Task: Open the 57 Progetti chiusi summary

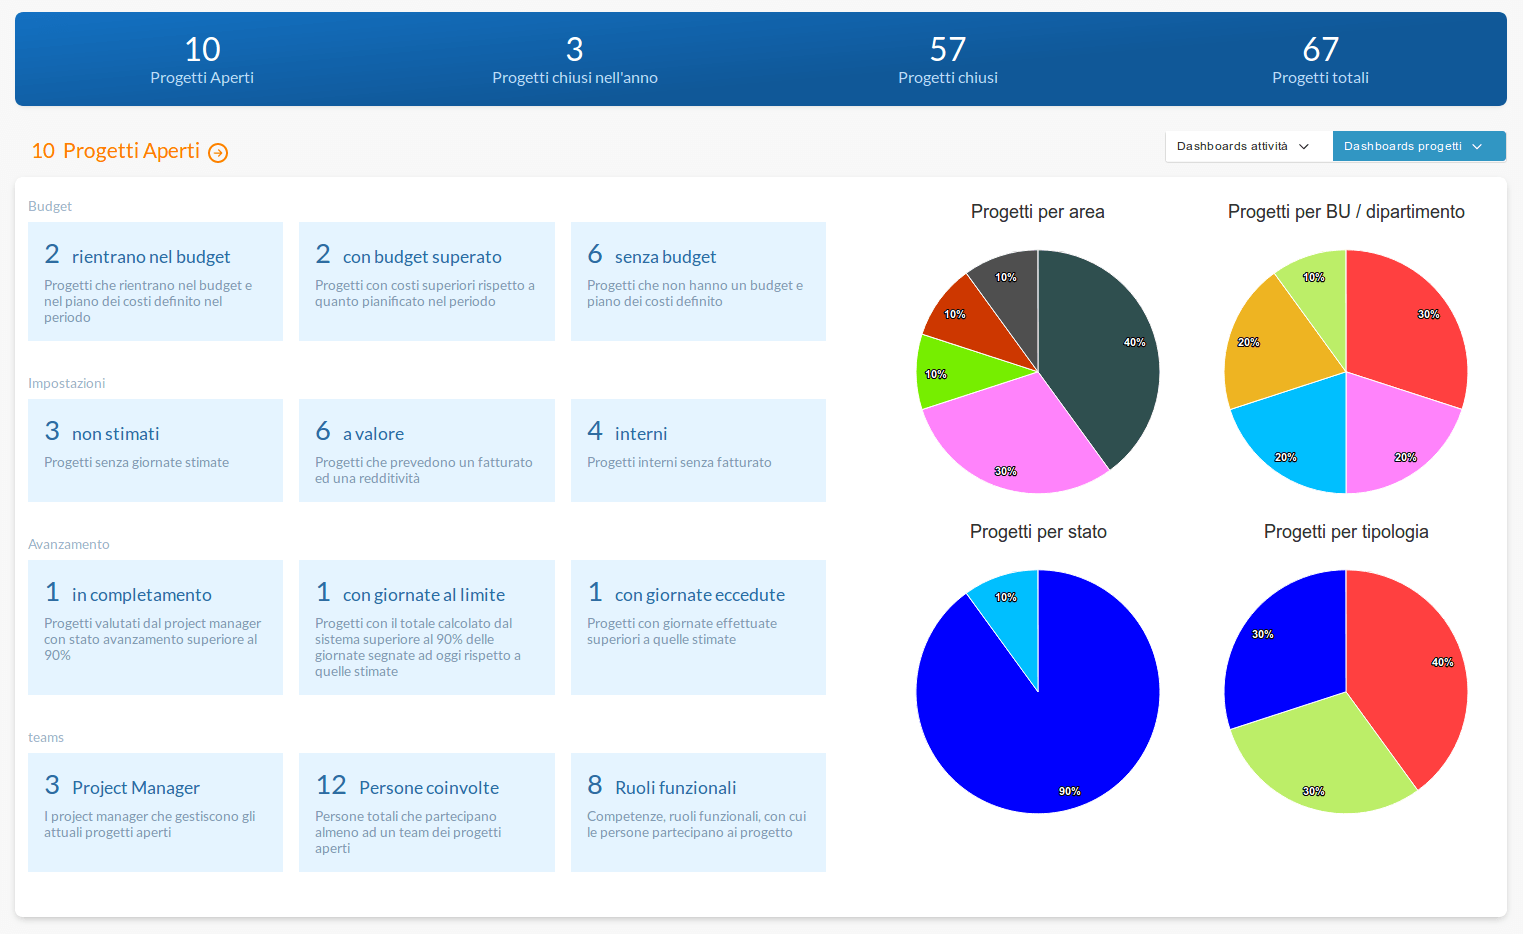Action: (x=947, y=59)
